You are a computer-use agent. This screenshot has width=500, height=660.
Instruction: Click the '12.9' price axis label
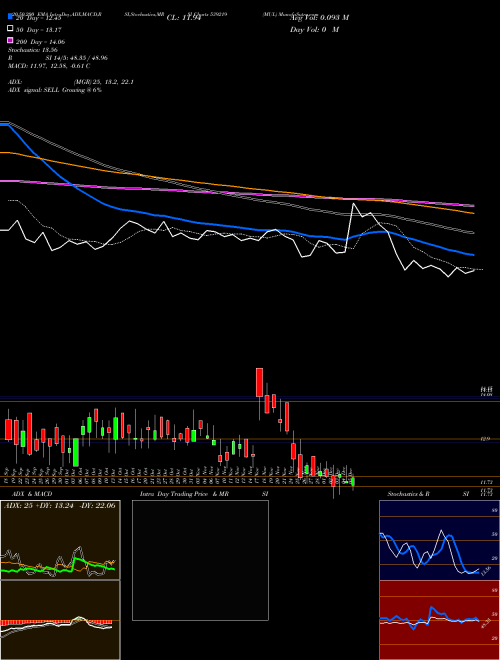pyautogui.click(x=485, y=439)
